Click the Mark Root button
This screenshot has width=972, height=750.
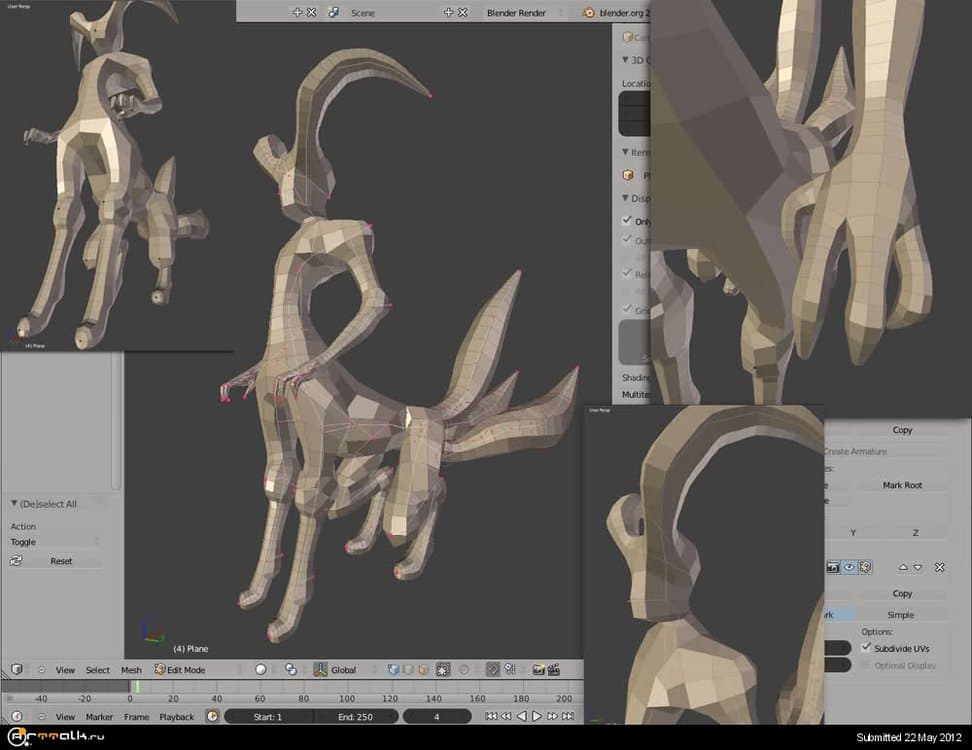pyautogui.click(x=902, y=485)
